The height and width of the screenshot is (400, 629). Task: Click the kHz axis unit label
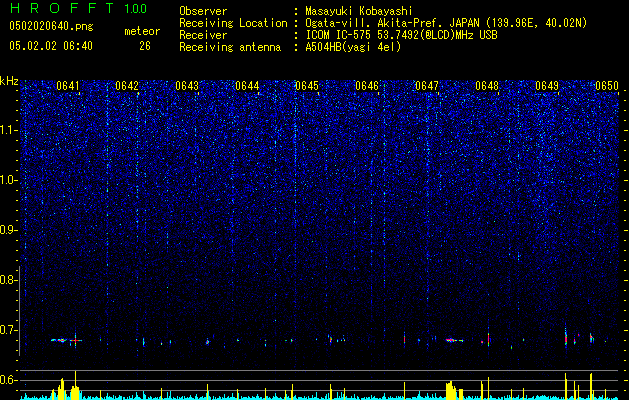click(9, 81)
